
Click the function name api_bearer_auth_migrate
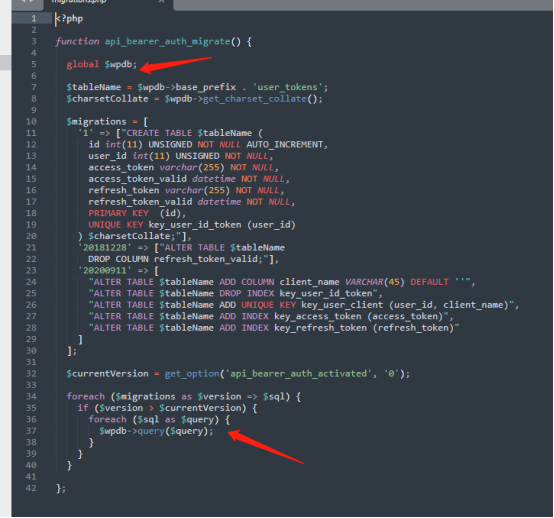tap(167, 41)
